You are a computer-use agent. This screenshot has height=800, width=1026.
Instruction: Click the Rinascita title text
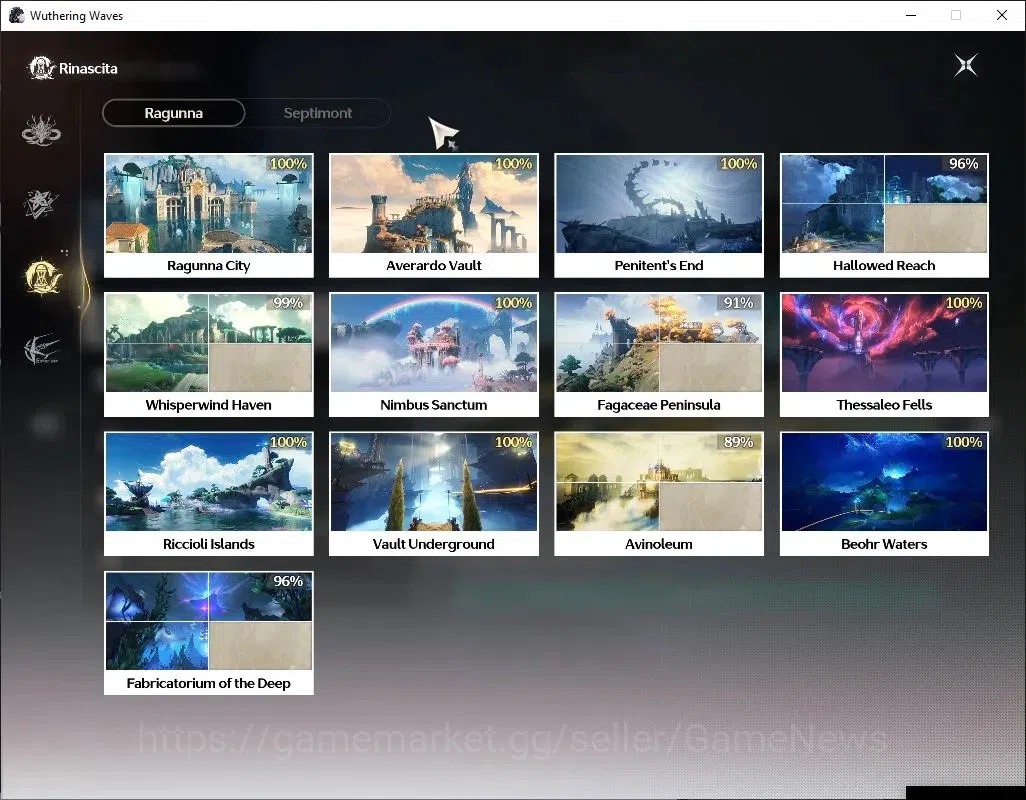pos(88,69)
